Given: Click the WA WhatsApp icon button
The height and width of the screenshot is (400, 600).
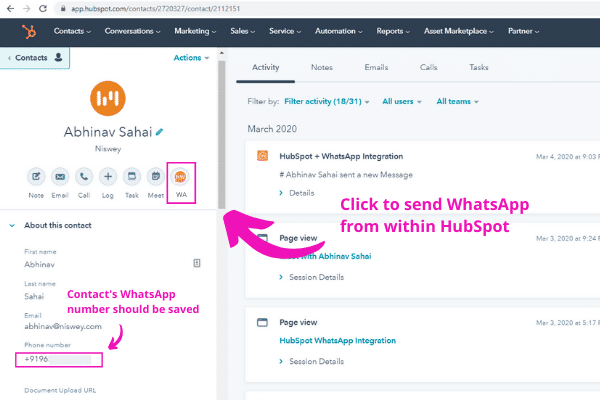Looking at the screenshot, I should click(x=180, y=177).
